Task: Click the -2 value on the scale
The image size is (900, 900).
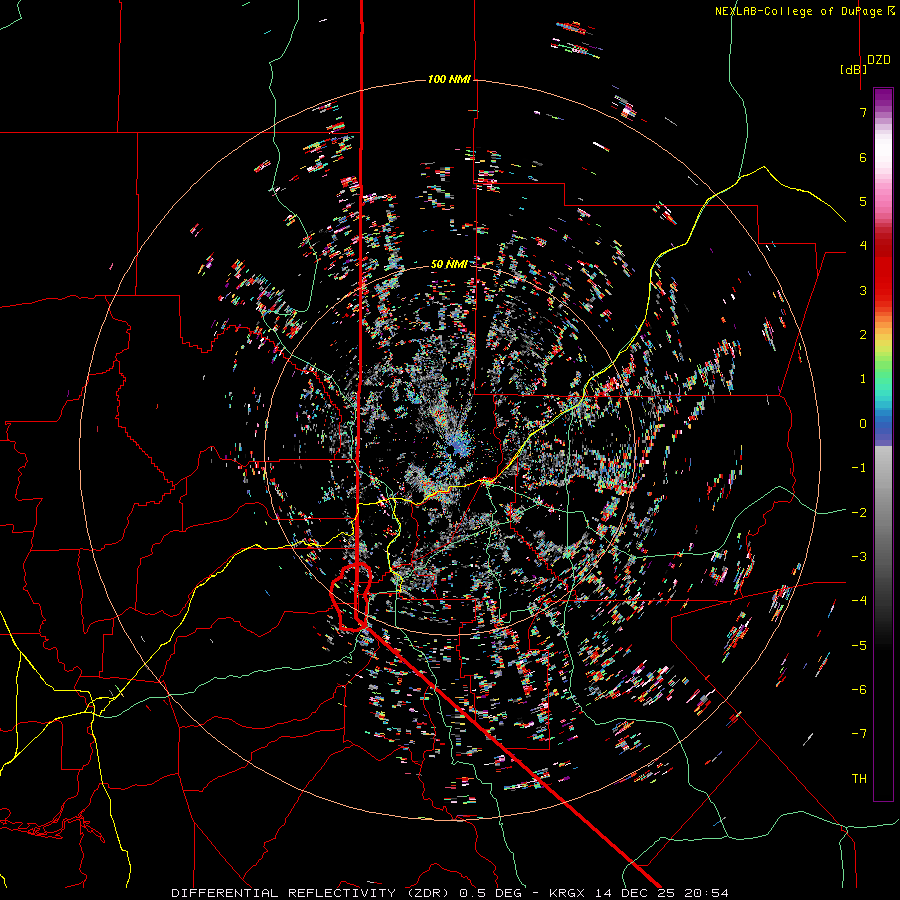Action: tap(859, 513)
